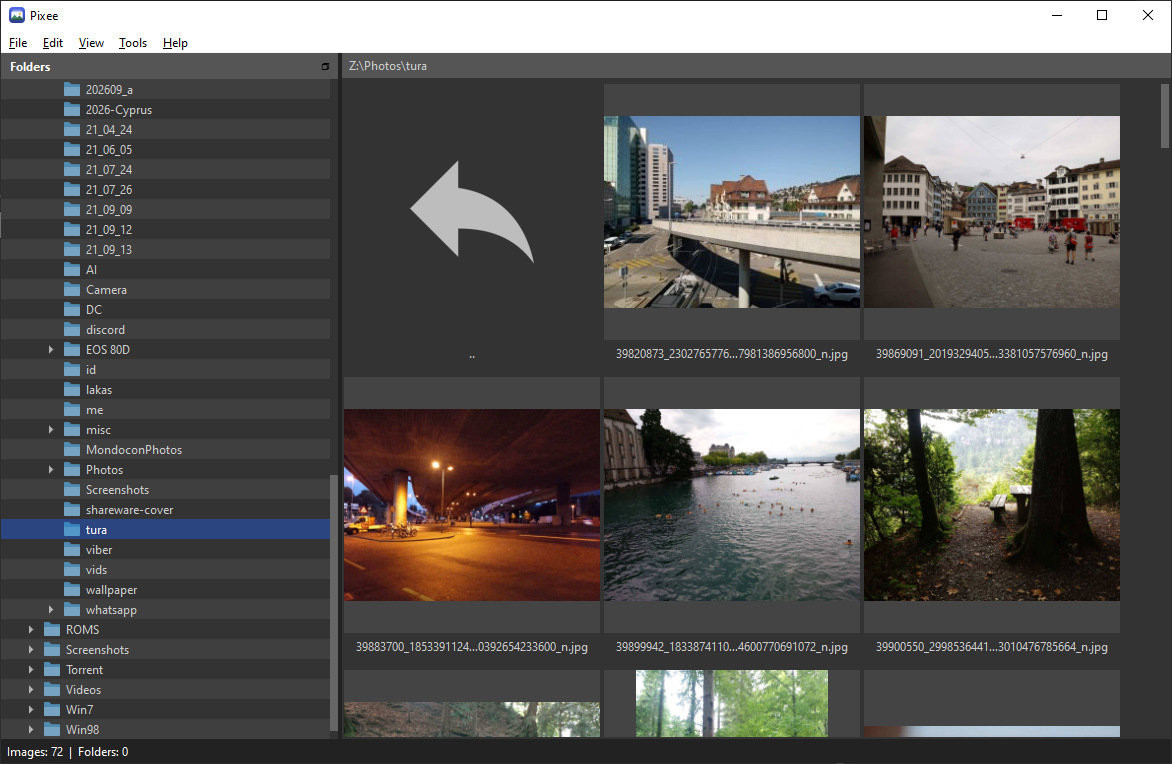Screen dimensions: 1172x764
Task: Expand the misc folder
Action: pos(51,430)
